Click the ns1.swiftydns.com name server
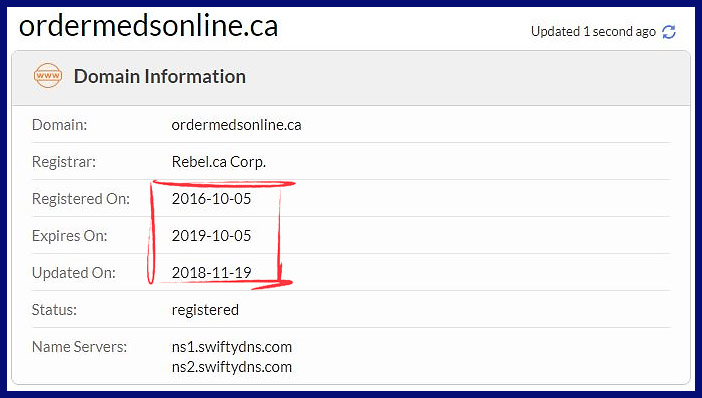This screenshot has height=398, width=702. tap(231, 347)
